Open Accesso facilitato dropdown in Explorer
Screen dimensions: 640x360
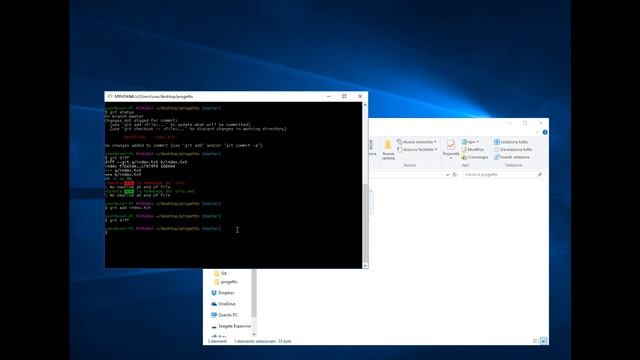point(417,149)
